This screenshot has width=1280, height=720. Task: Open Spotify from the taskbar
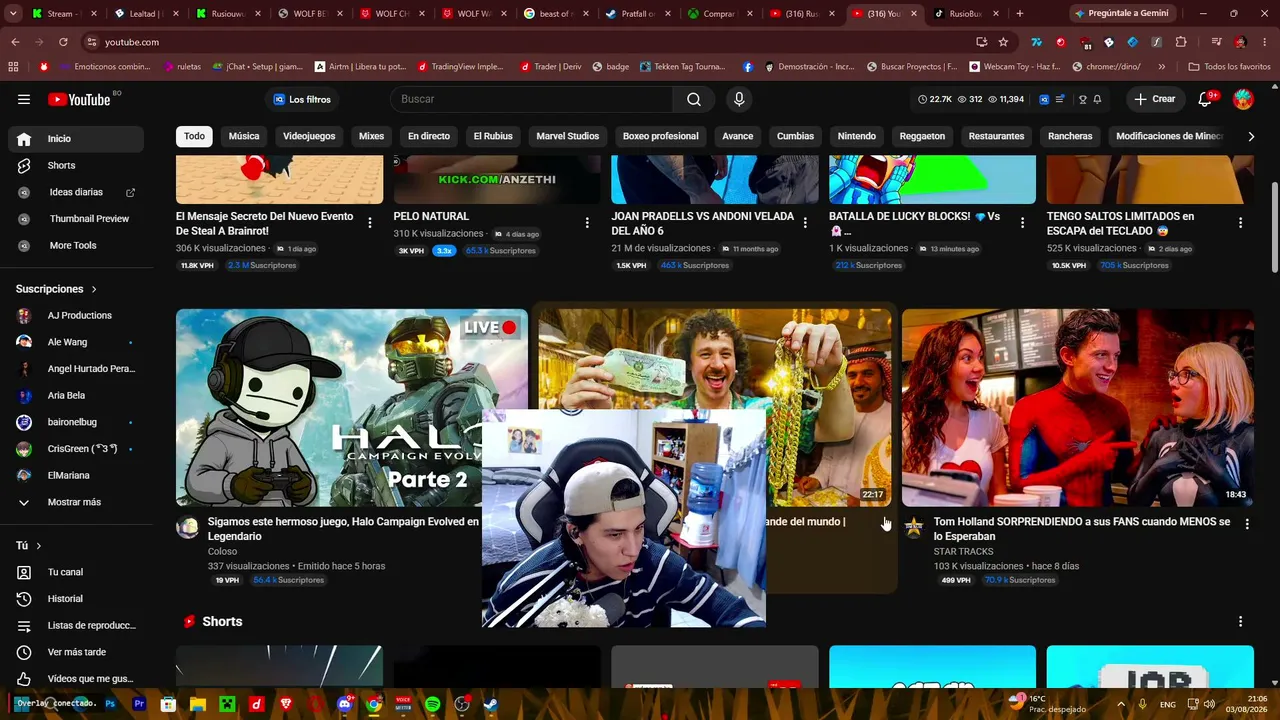[433, 704]
